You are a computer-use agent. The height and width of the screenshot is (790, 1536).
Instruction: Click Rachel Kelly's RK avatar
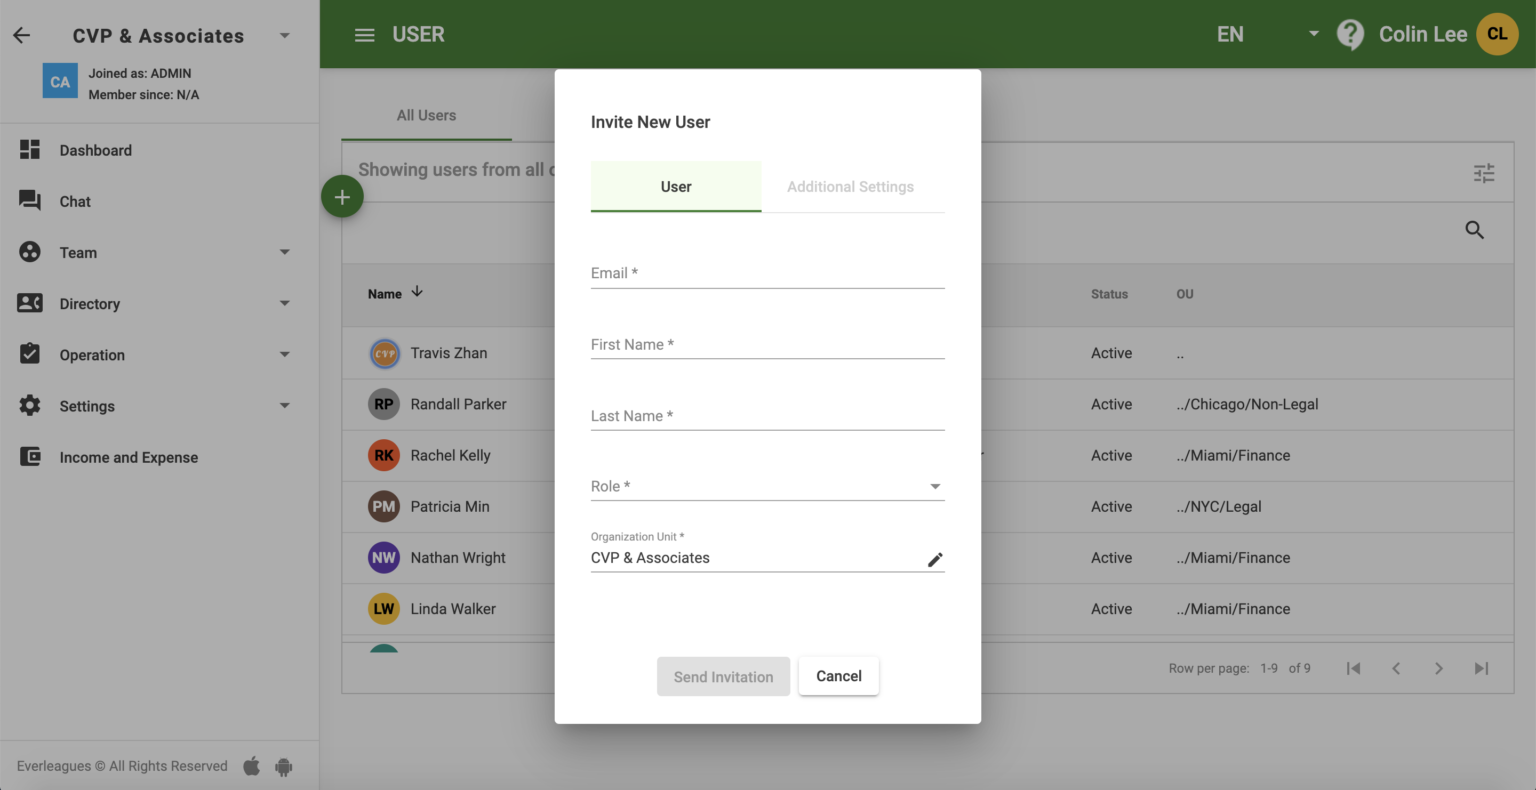[x=384, y=455]
